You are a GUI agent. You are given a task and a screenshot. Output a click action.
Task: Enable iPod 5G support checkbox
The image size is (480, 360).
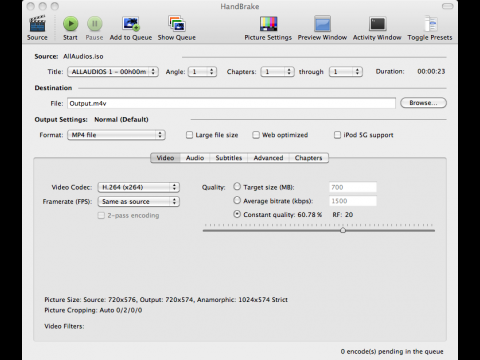(x=337, y=135)
